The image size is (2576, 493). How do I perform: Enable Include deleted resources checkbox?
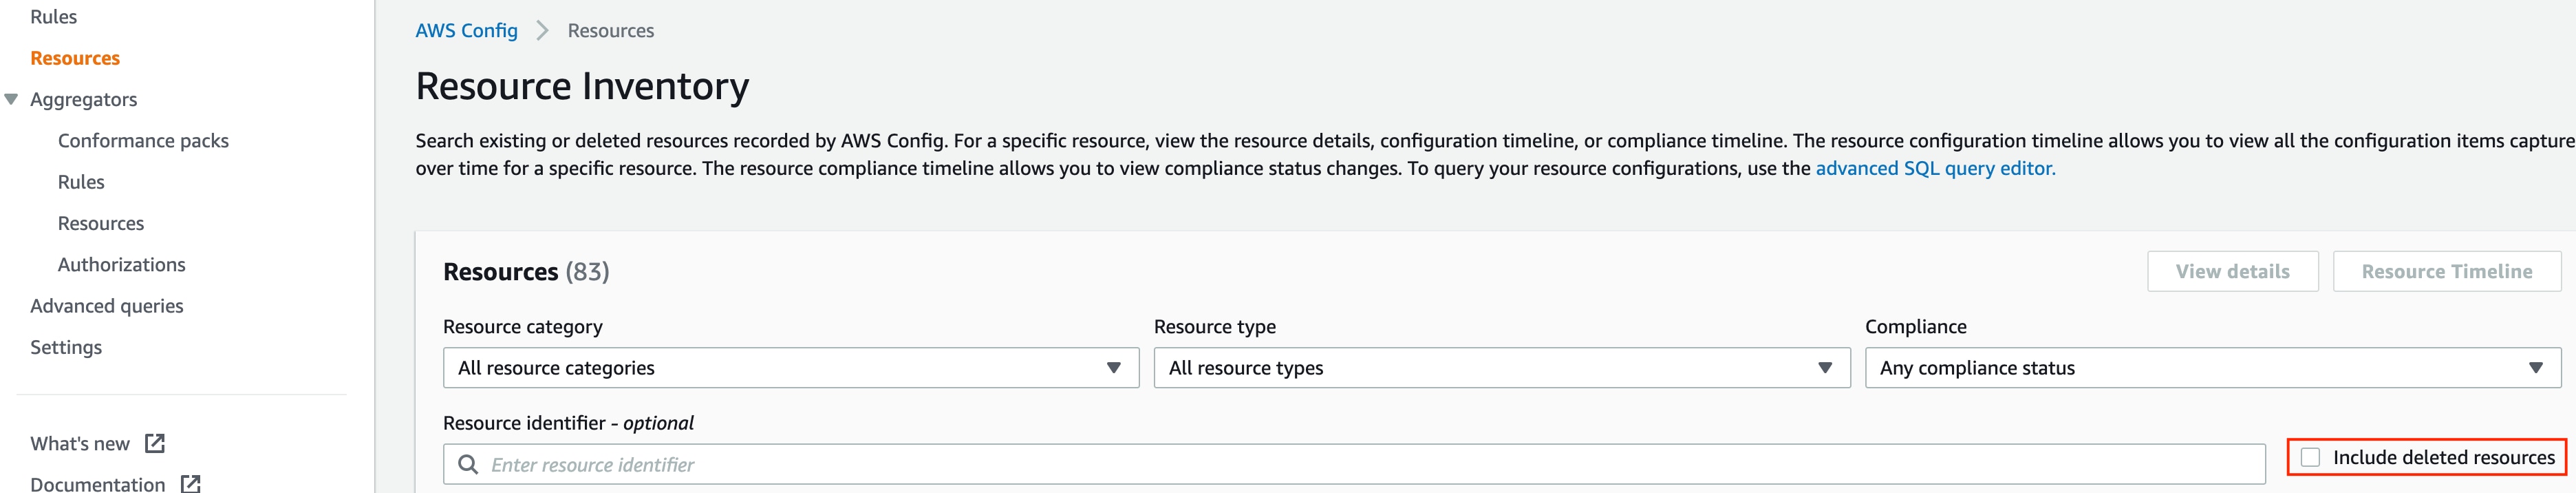tap(2310, 457)
